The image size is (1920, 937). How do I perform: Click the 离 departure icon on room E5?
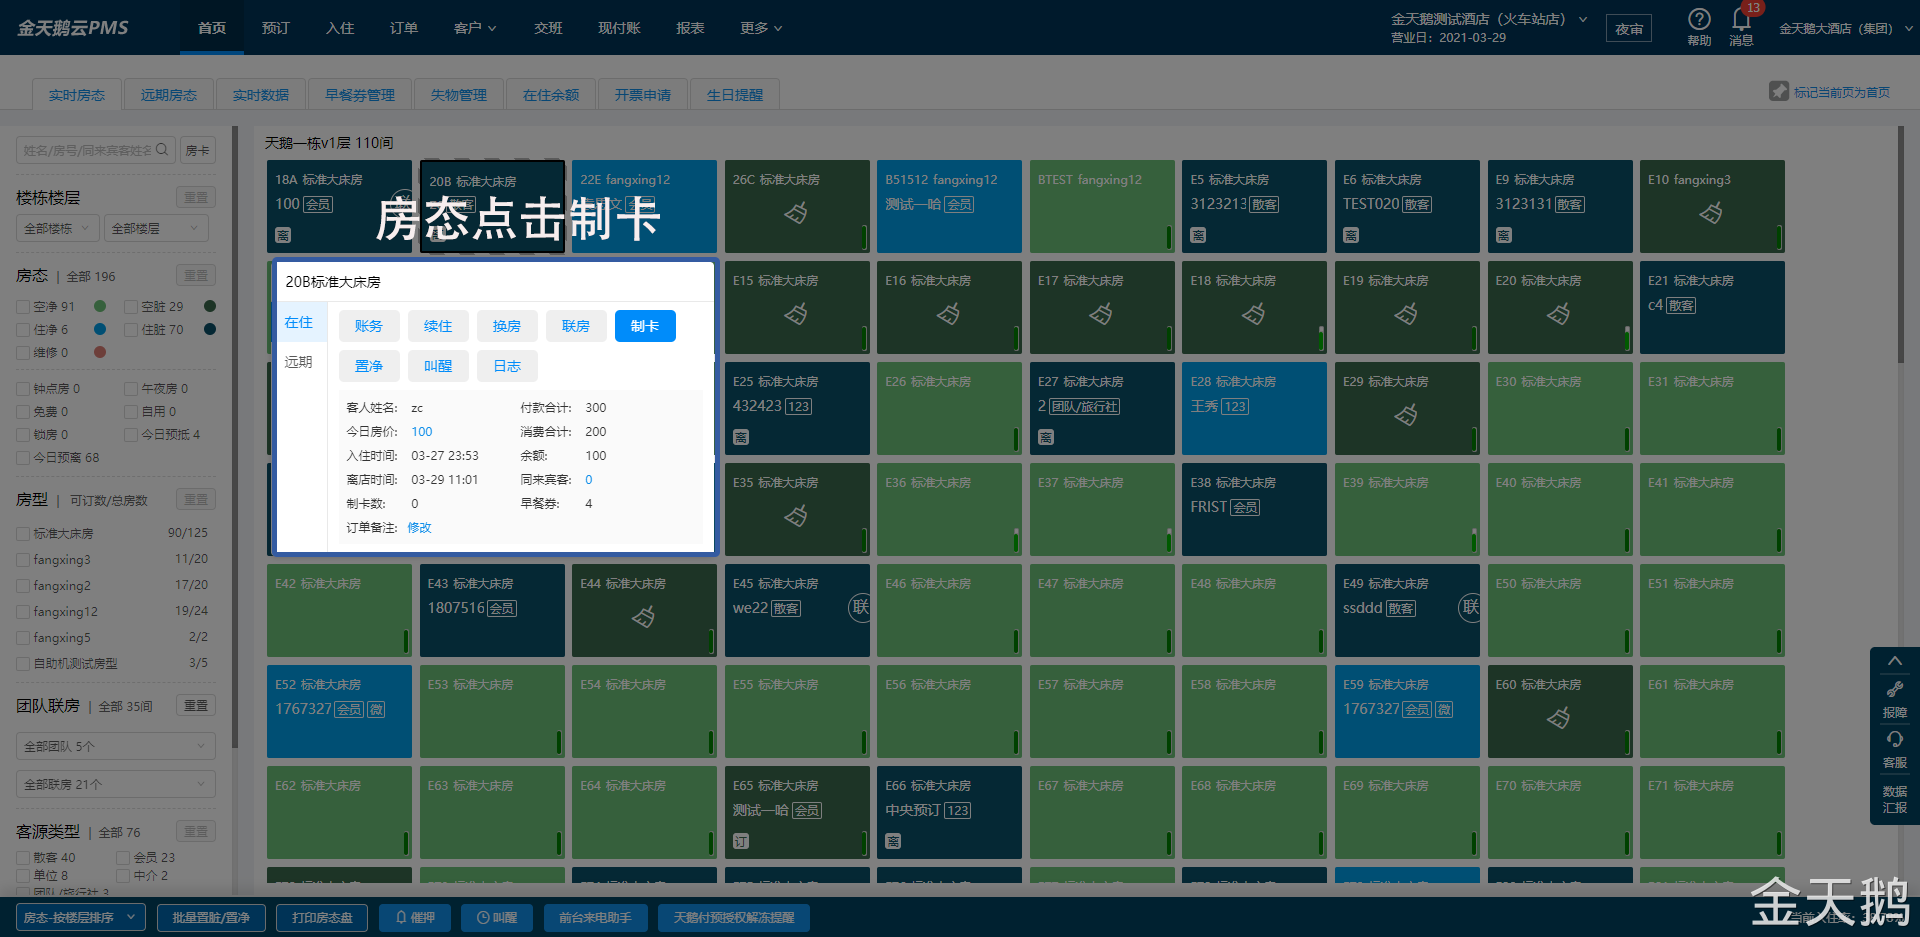1198,236
